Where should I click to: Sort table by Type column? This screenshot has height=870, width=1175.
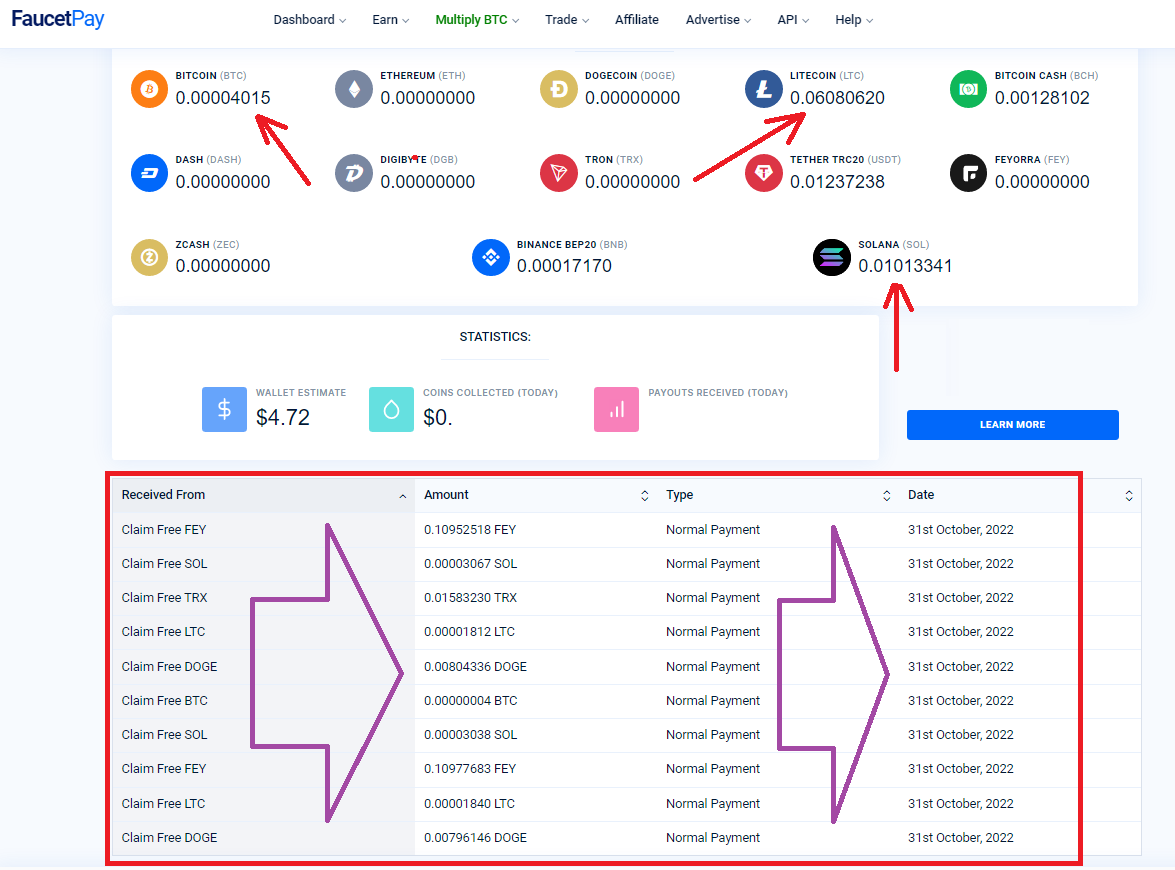click(778, 495)
